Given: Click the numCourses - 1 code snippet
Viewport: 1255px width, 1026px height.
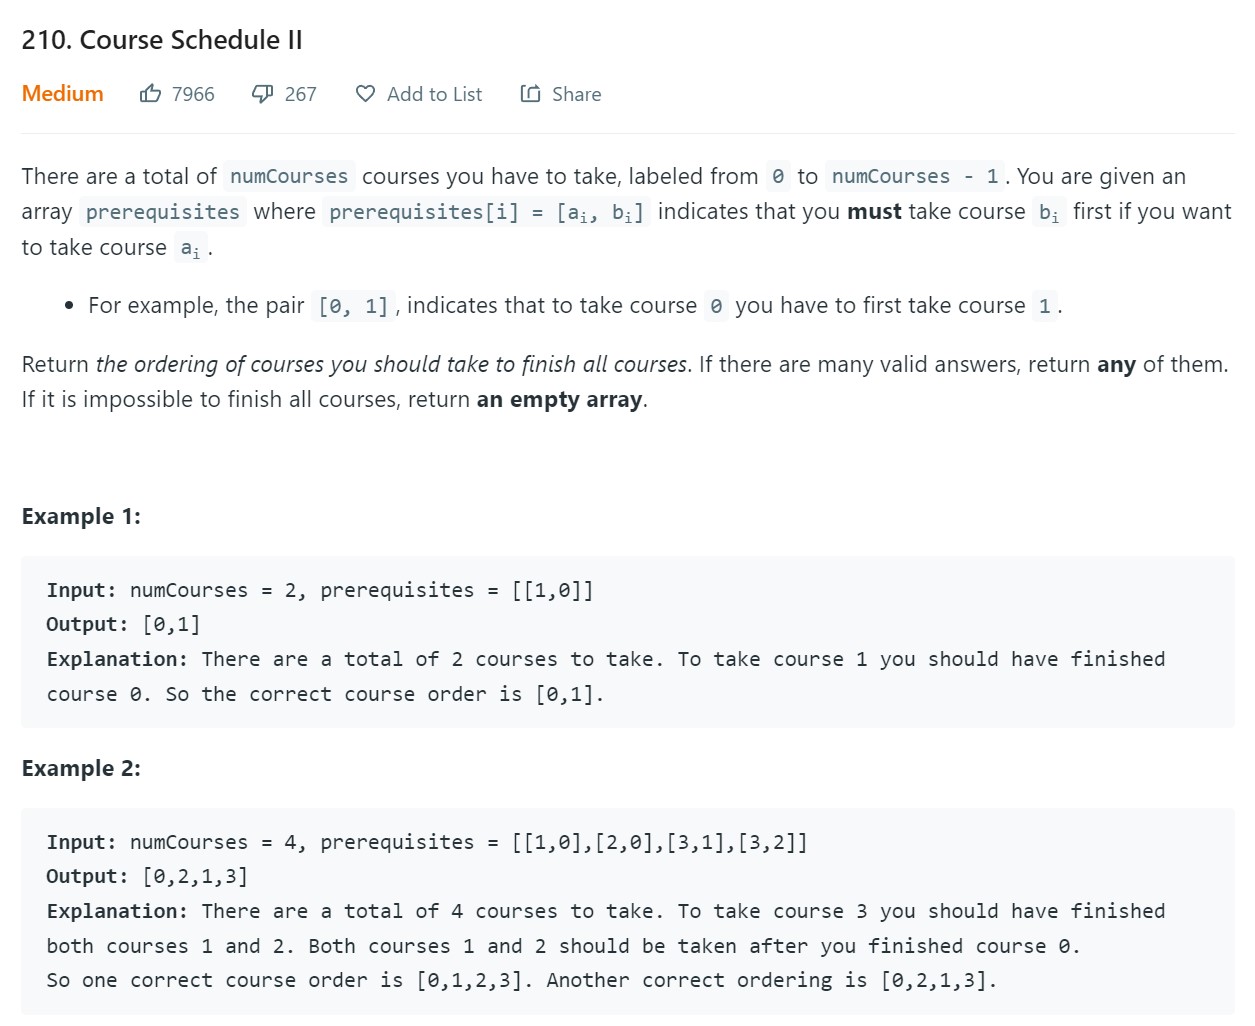Looking at the screenshot, I should pyautogui.click(x=914, y=177).
